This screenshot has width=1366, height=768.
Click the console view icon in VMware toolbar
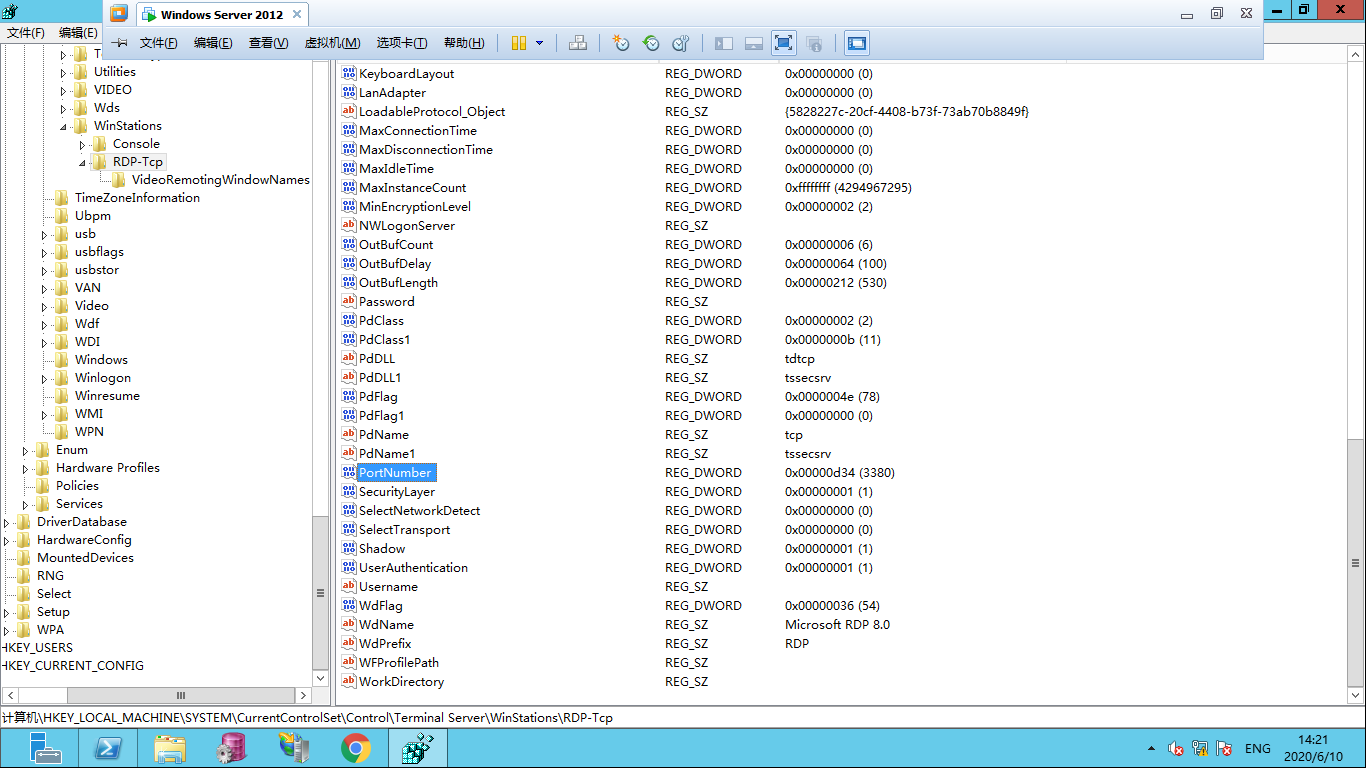pos(857,43)
